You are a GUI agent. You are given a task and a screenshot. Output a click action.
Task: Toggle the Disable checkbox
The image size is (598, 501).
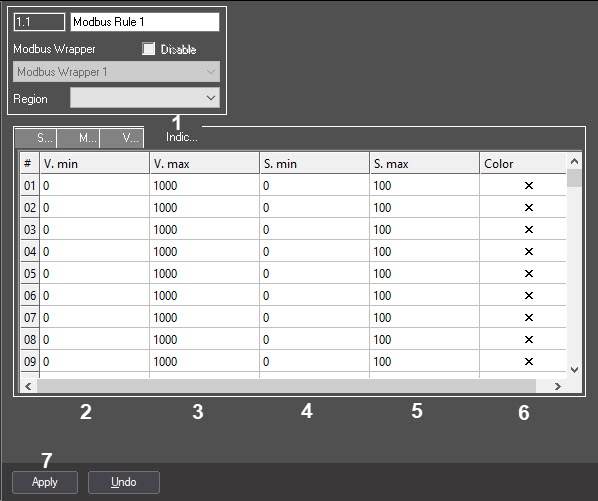(148, 49)
